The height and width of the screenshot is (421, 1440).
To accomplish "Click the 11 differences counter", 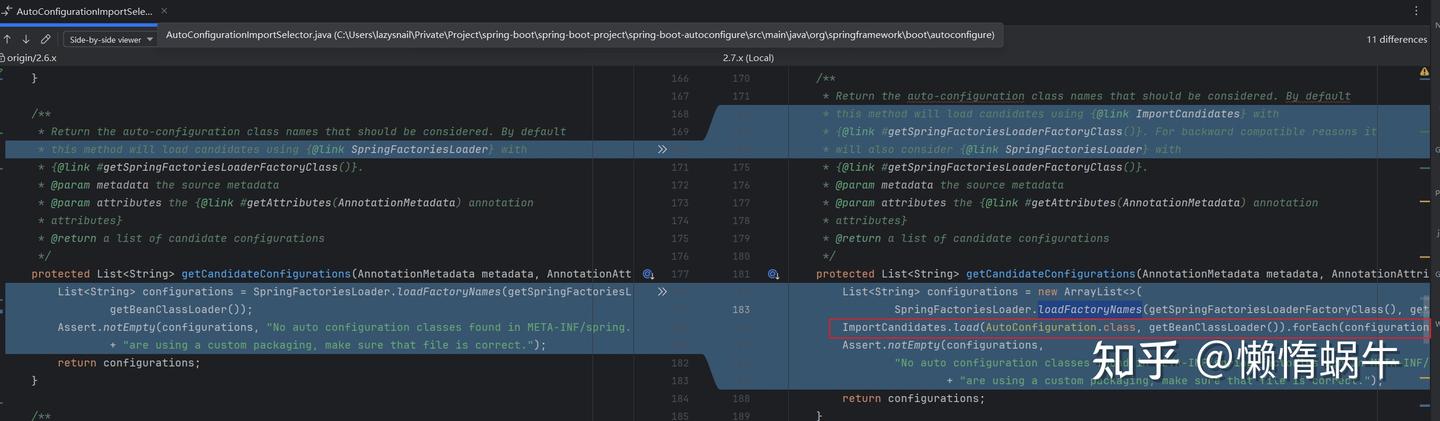I will click(x=1396, y=40).
